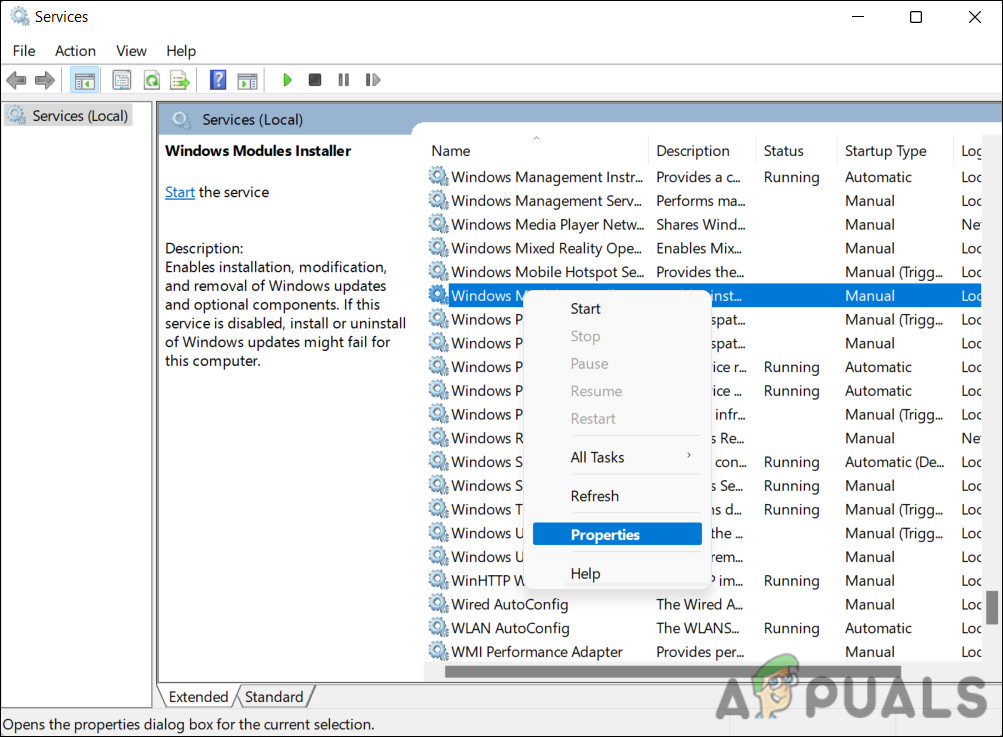Click the Pause Service toolbar icon

343,80
